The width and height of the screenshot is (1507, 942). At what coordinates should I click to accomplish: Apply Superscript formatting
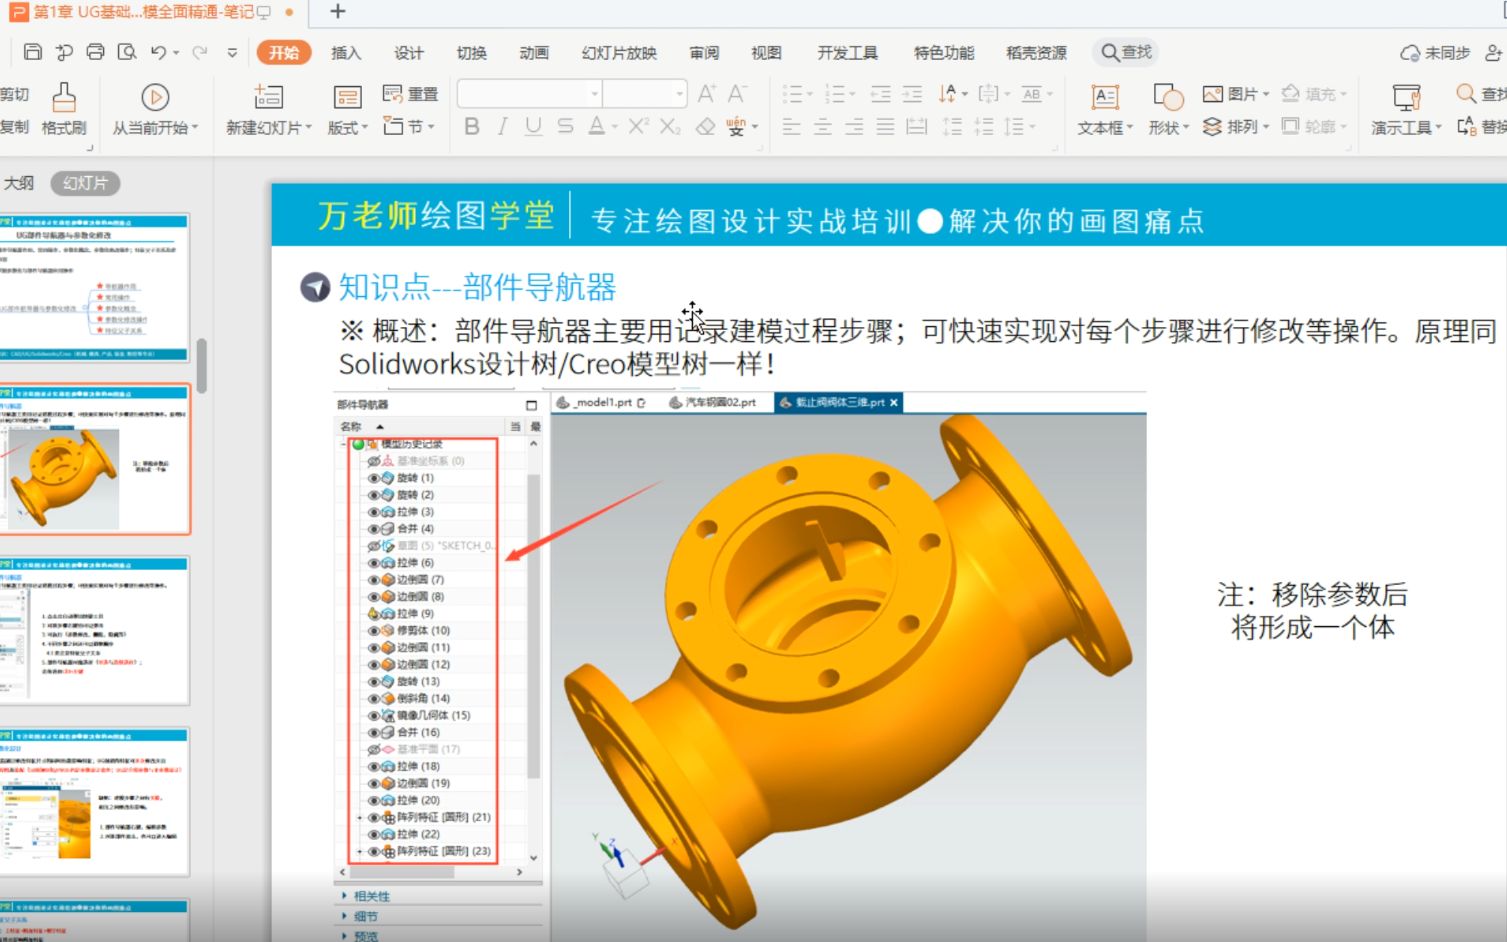639,126
